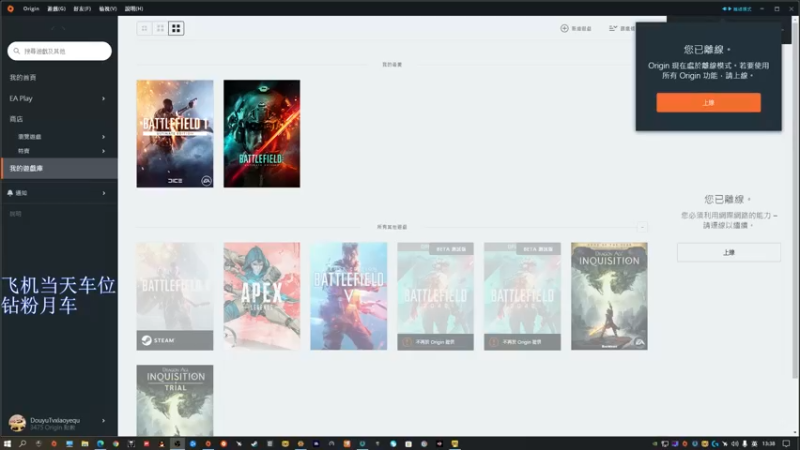
Task: Open the 說明(H) menu
Action: click(x=134, y=9)
